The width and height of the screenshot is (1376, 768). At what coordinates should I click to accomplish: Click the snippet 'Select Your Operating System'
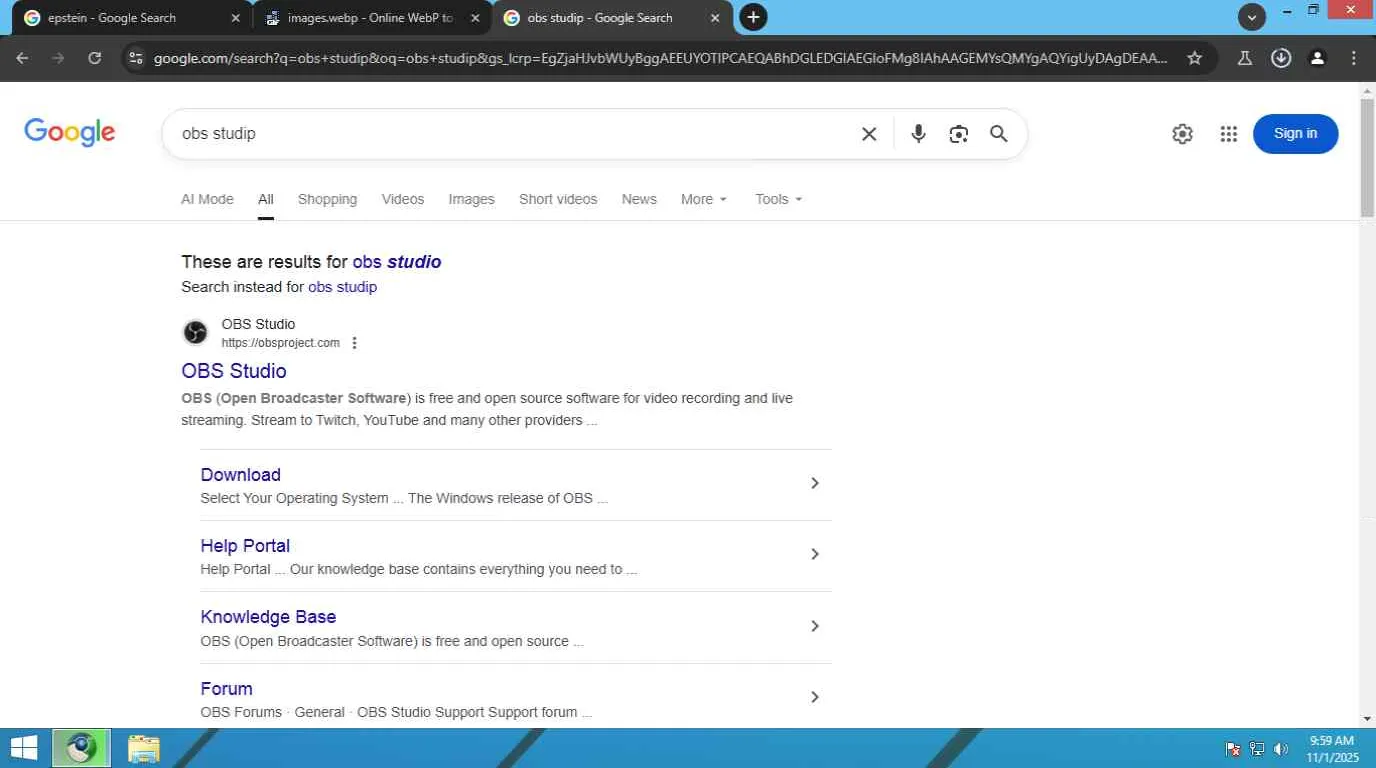click(294, 498)
